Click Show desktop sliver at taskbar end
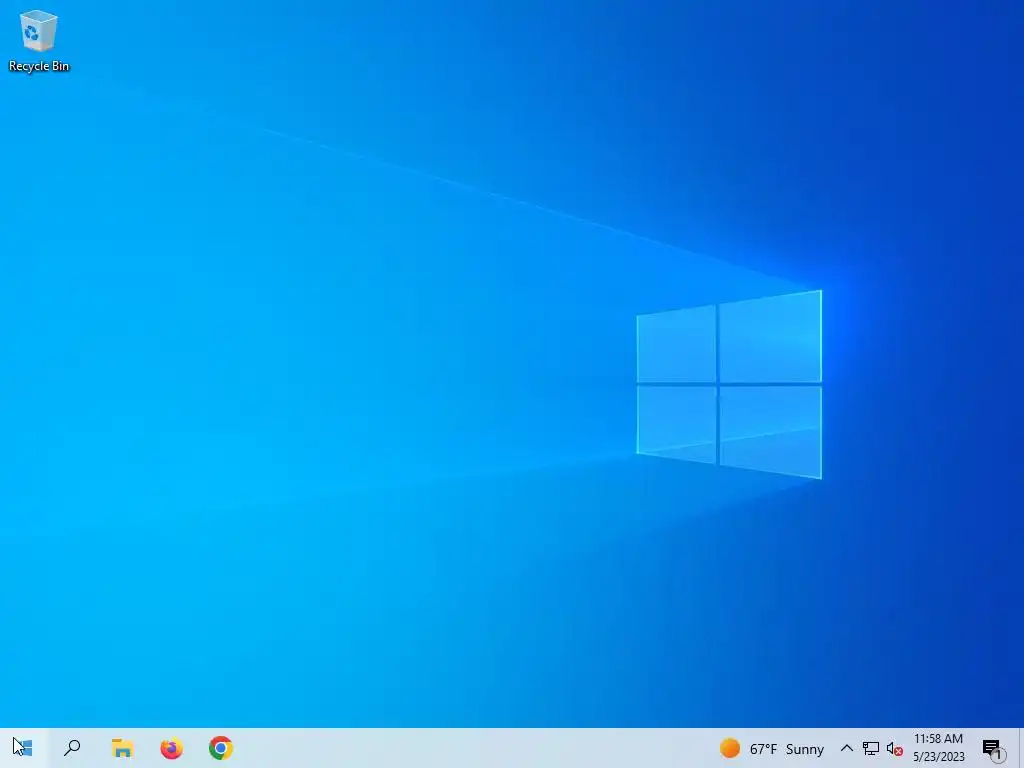This screenshot has height=768, width=1024. point(1021,748)
